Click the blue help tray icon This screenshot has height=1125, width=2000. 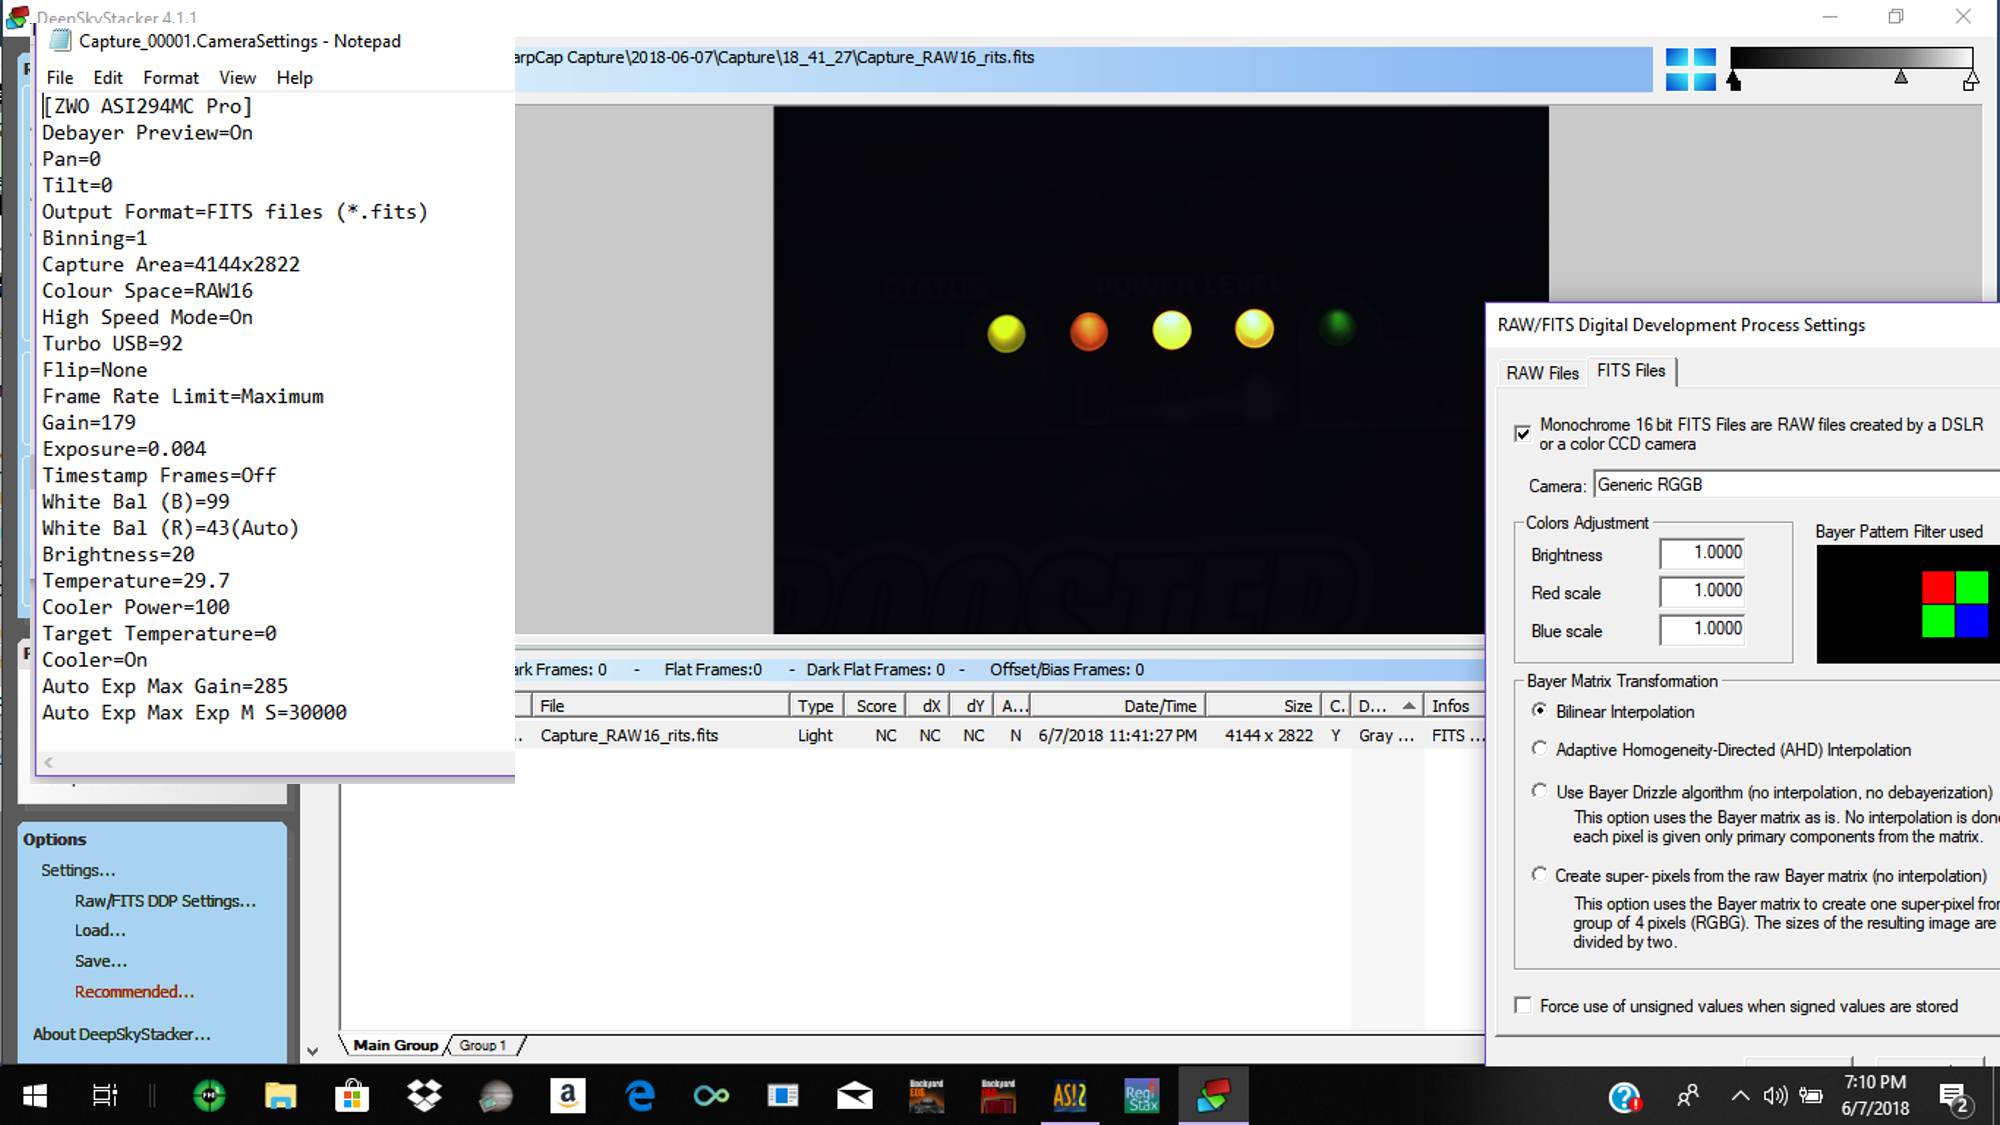[1624, 1097]
